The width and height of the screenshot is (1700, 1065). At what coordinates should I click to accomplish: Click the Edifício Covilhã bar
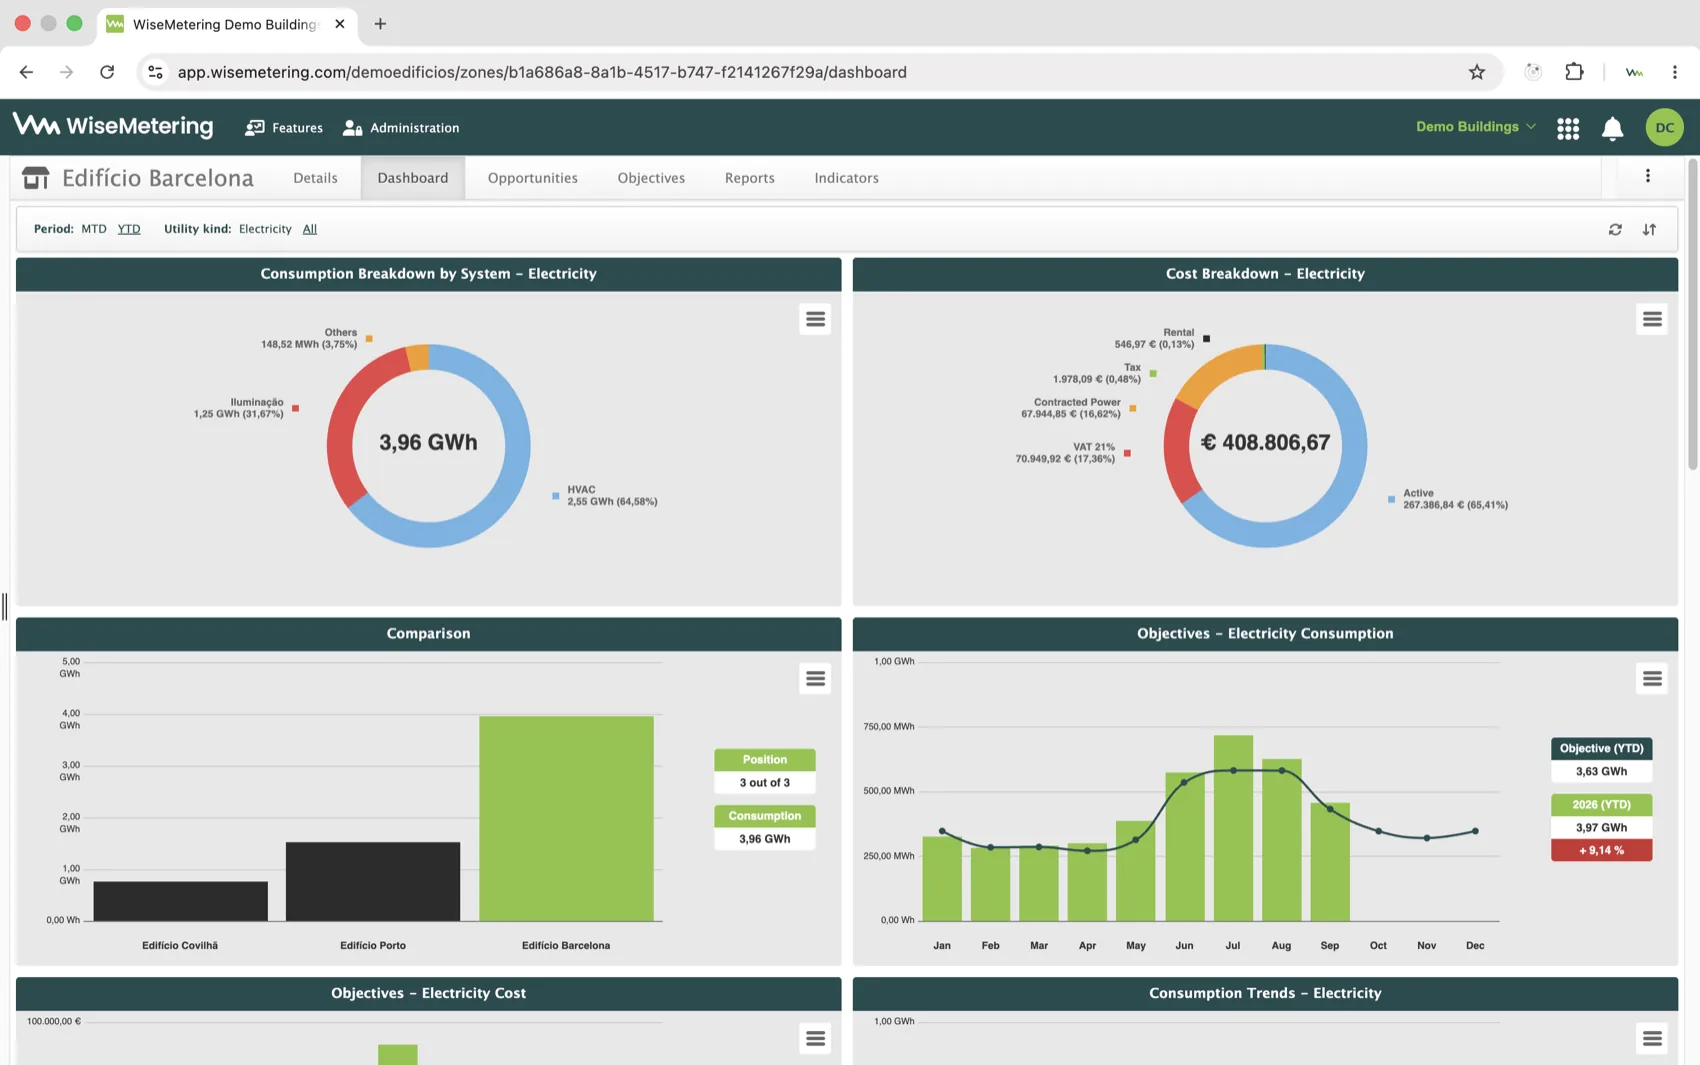pyautogui.click(x=181, y=901)
